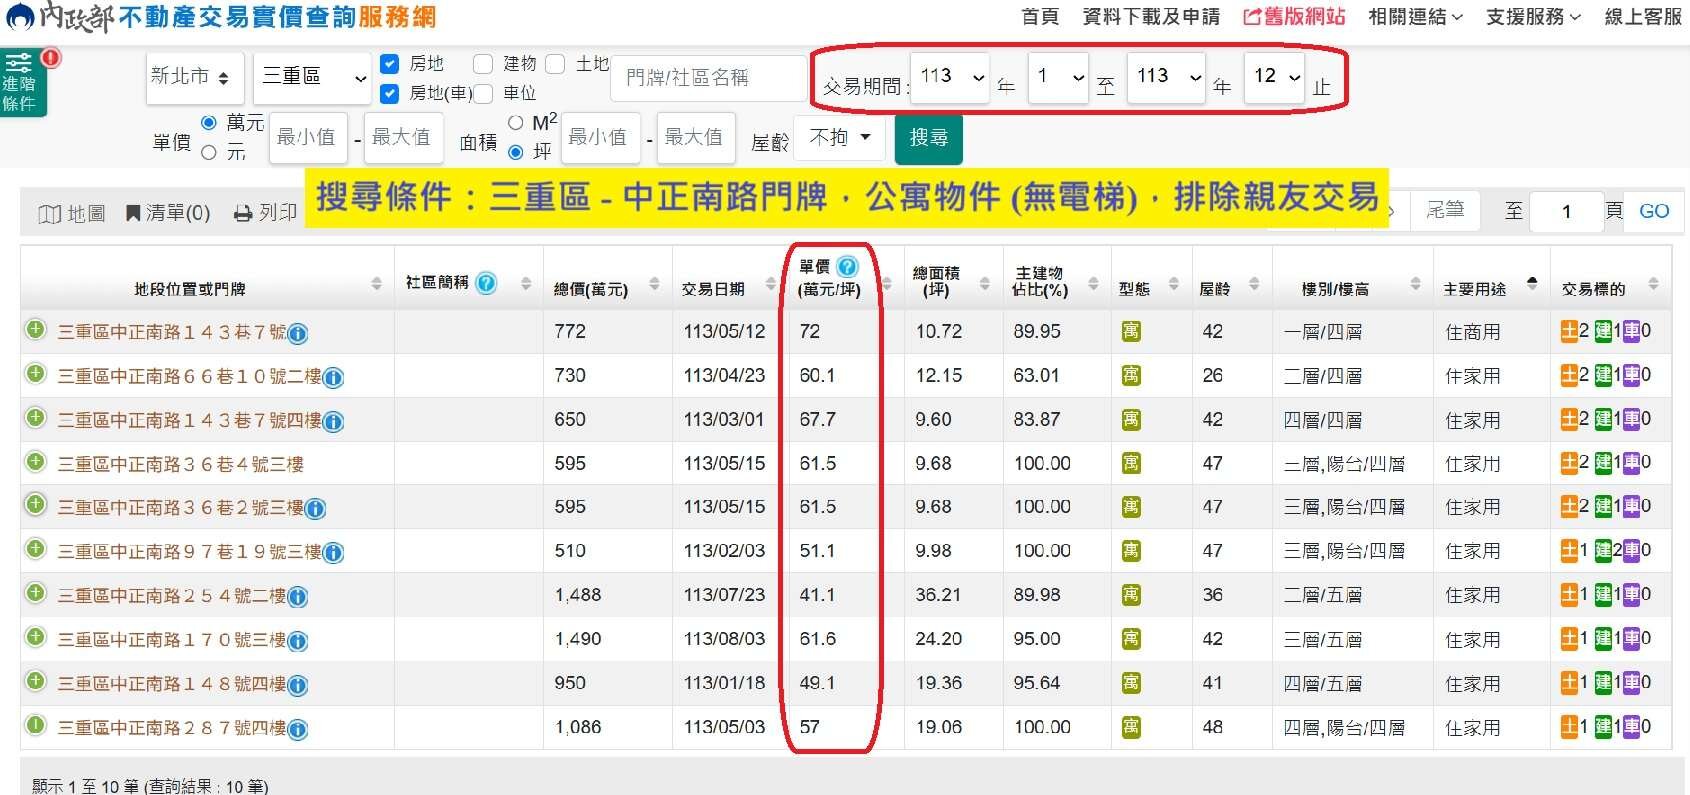Open the 資料下載及申請 menu item
Screen dimensions: 1690x795
pos(1151,17)
